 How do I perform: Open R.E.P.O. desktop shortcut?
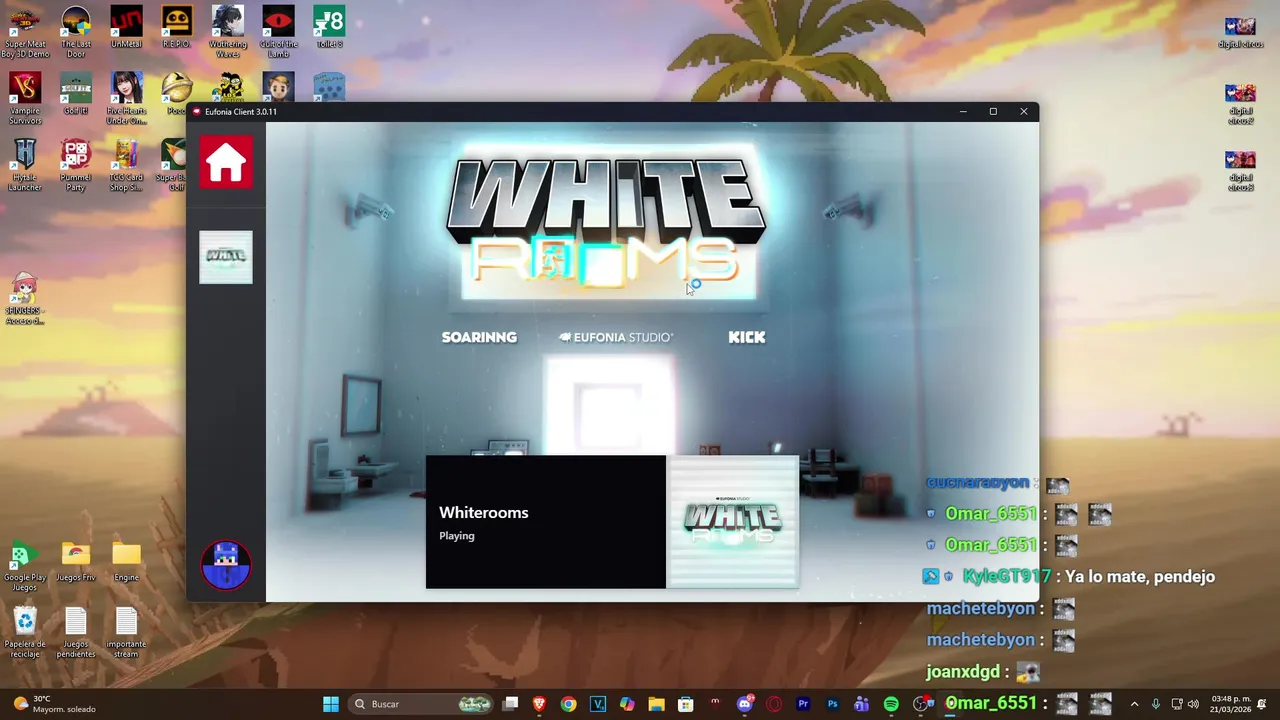pos(176,28)
